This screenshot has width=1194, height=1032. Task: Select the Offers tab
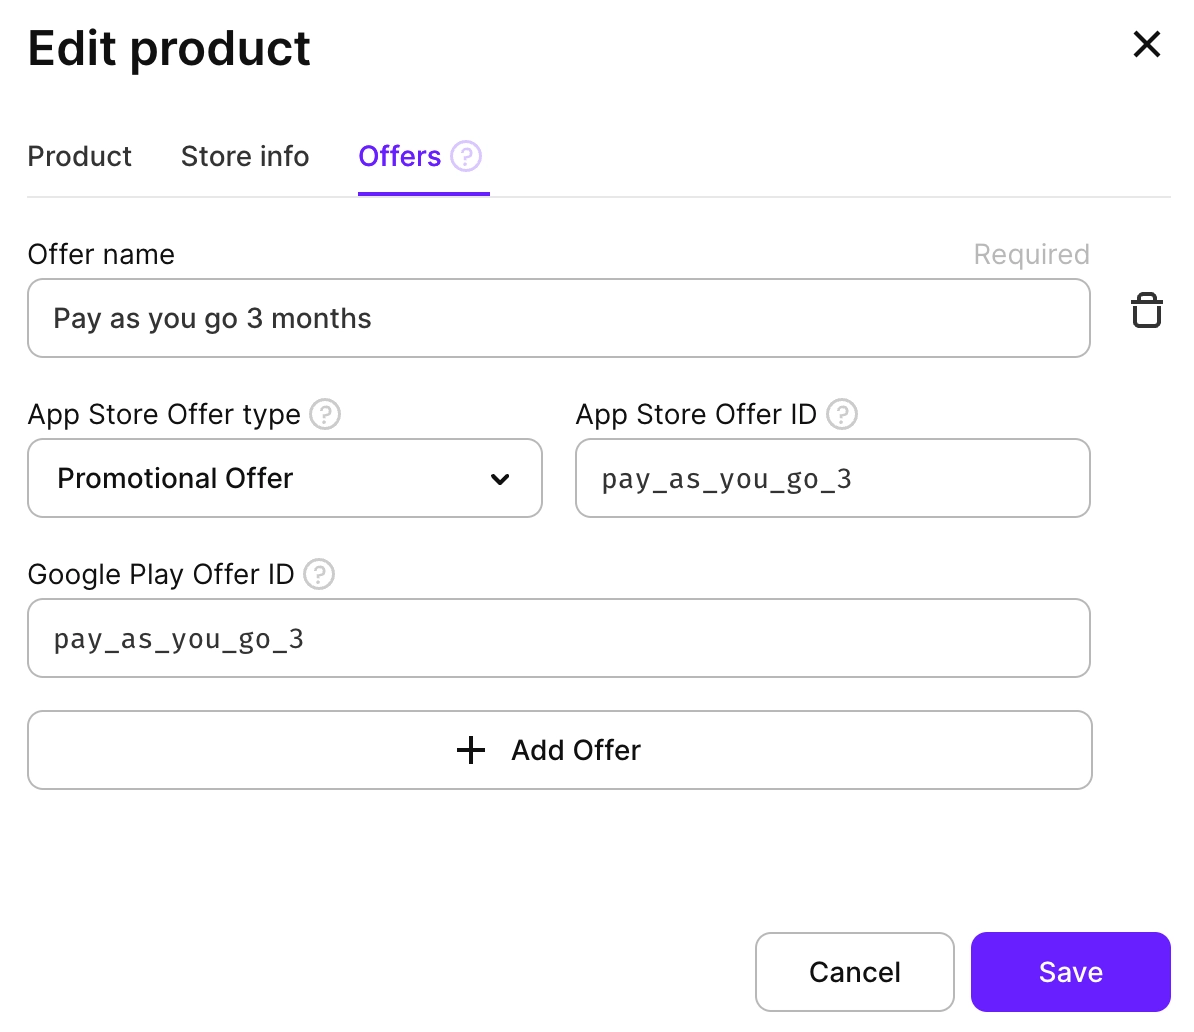click(400, 157)
